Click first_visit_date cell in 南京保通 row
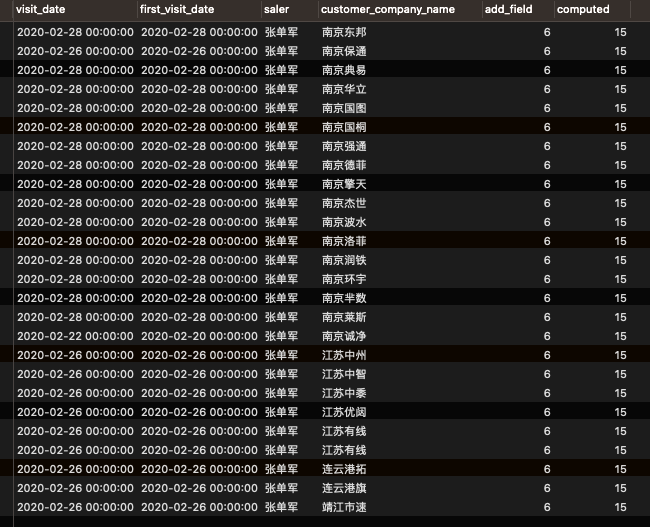Viewport: 650px width, 527px height. [x=199, y=51]
